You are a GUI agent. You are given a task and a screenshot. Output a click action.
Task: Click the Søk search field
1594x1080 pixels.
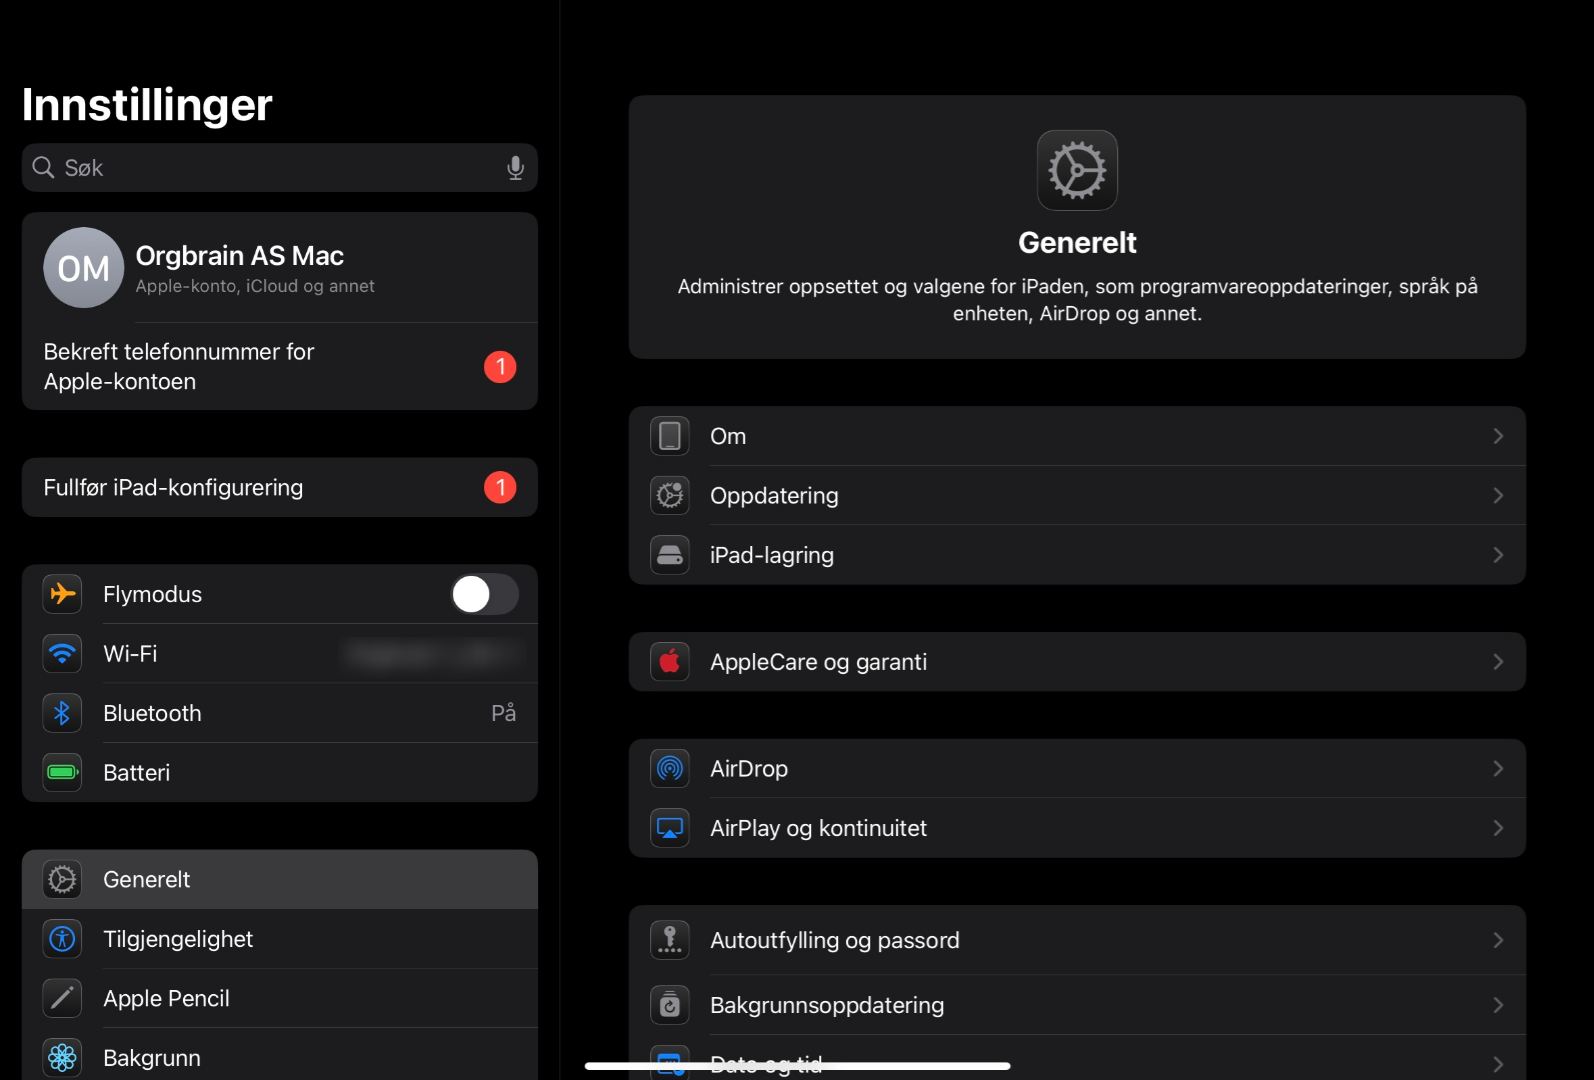click(270, 168)
